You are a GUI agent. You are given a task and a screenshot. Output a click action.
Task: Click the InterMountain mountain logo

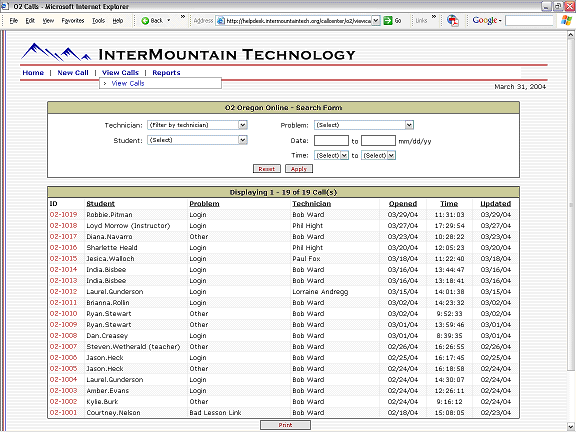(x=55, y=52)
